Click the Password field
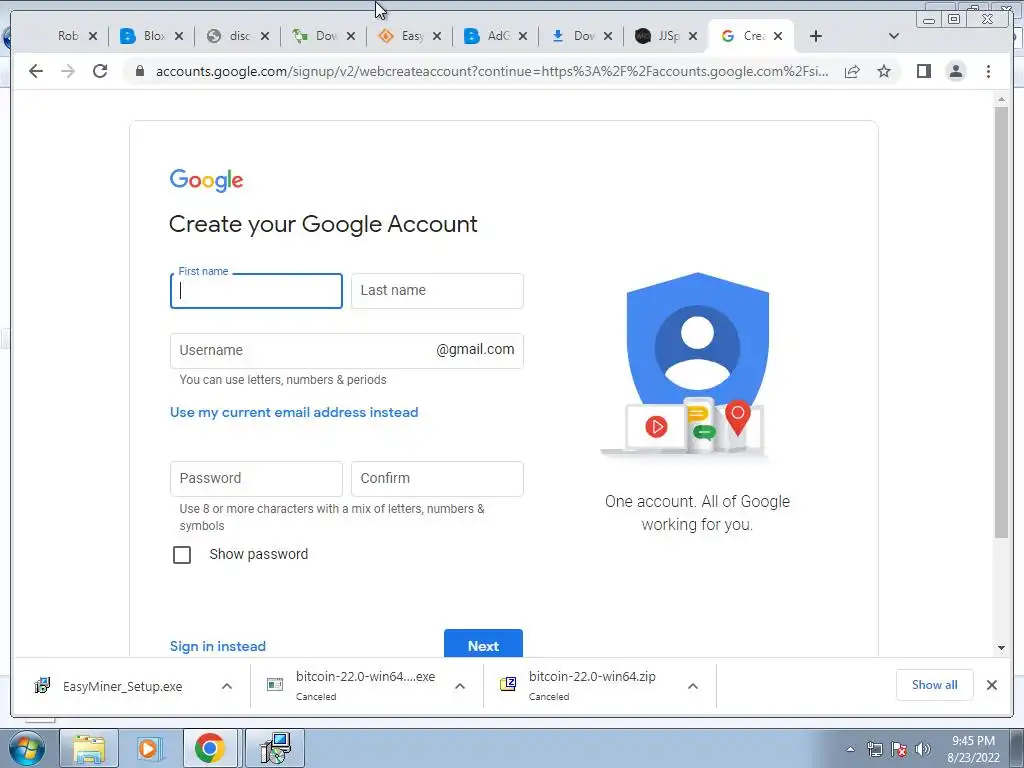 (x=256, y=479)
